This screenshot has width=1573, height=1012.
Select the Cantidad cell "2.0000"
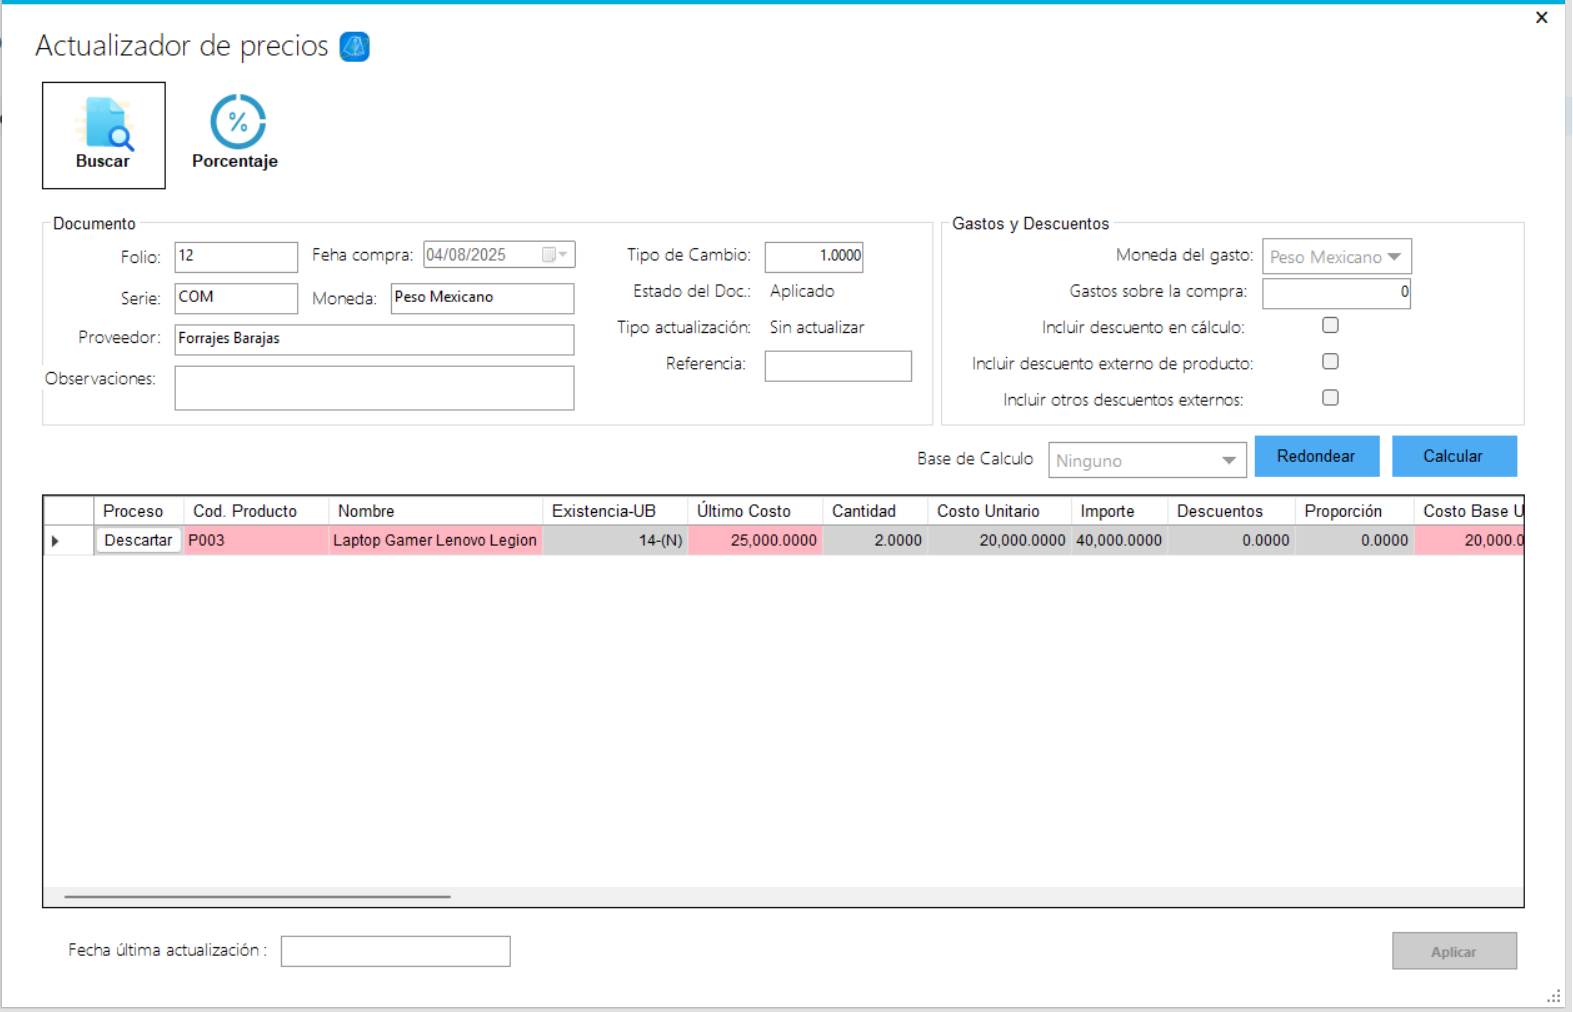click(x=875, y=541)
